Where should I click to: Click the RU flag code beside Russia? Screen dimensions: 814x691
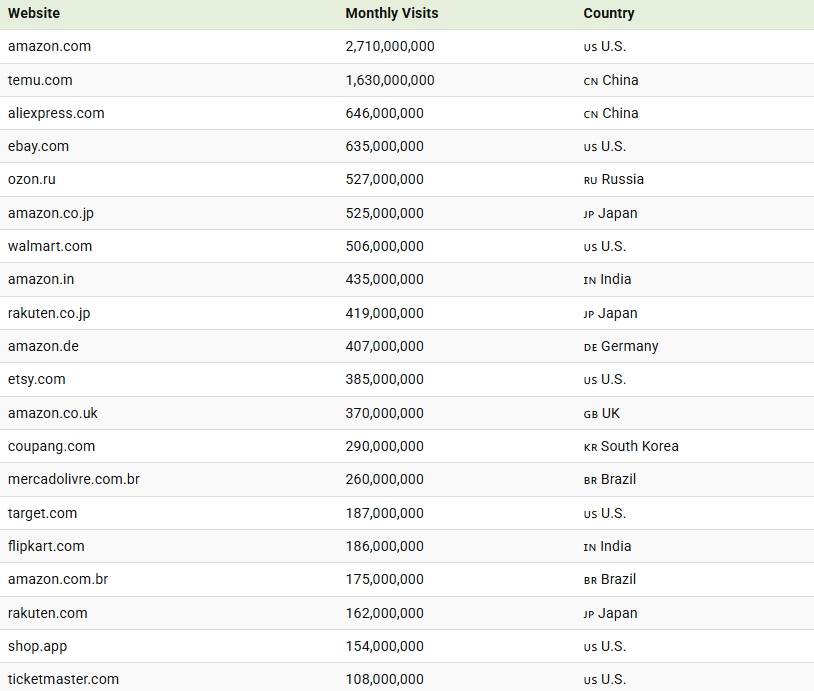pos(590,181)
